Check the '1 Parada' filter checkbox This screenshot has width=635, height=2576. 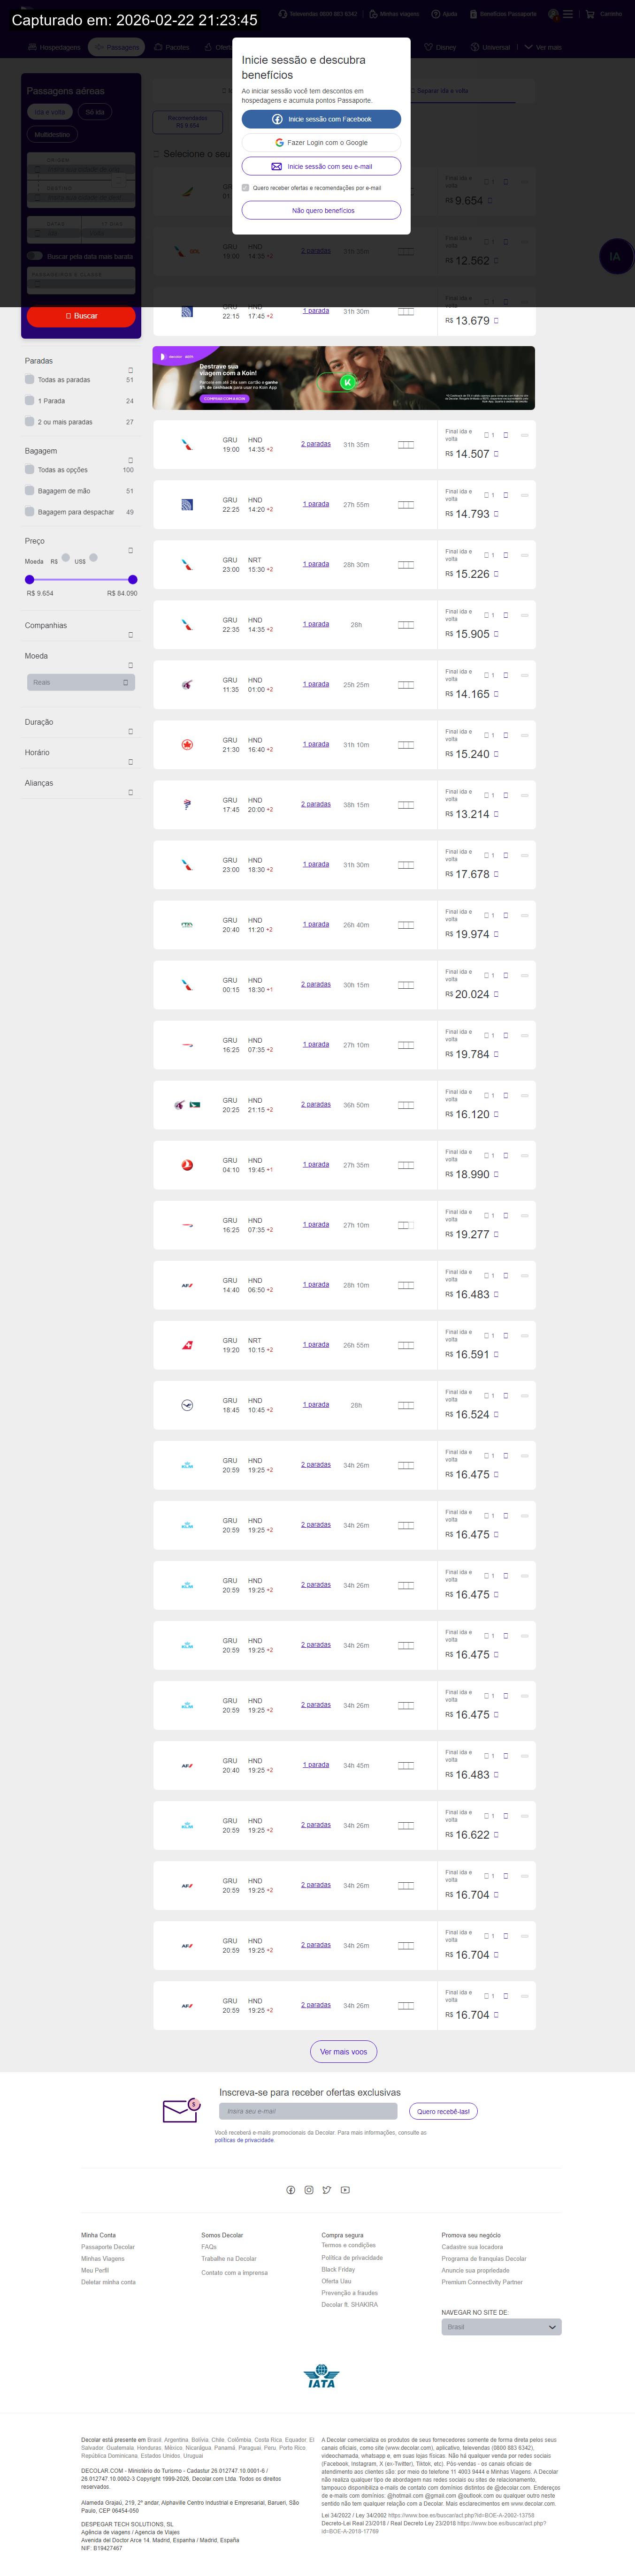30,401
